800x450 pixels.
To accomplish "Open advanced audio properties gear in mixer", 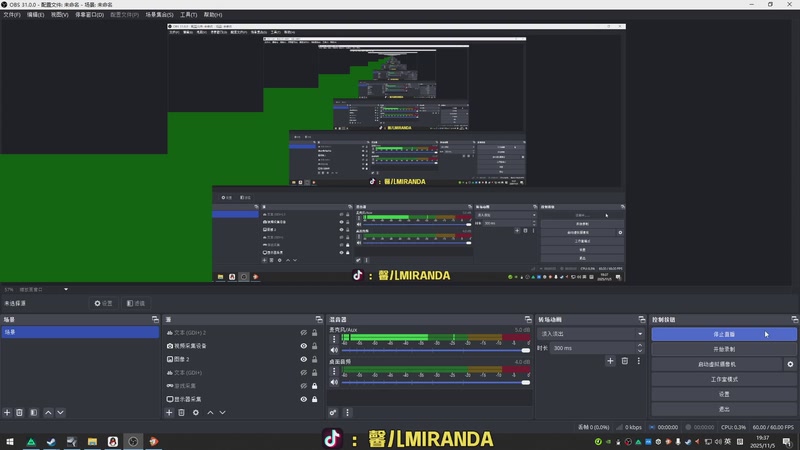I will pos(333,412).
